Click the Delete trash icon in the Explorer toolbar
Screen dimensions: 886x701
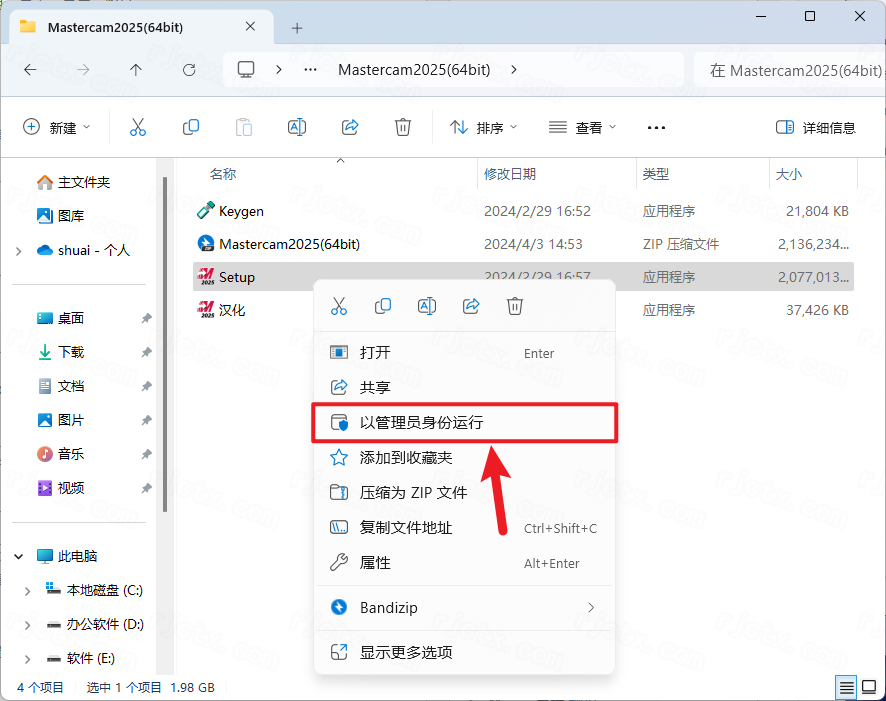coord(403,127)
